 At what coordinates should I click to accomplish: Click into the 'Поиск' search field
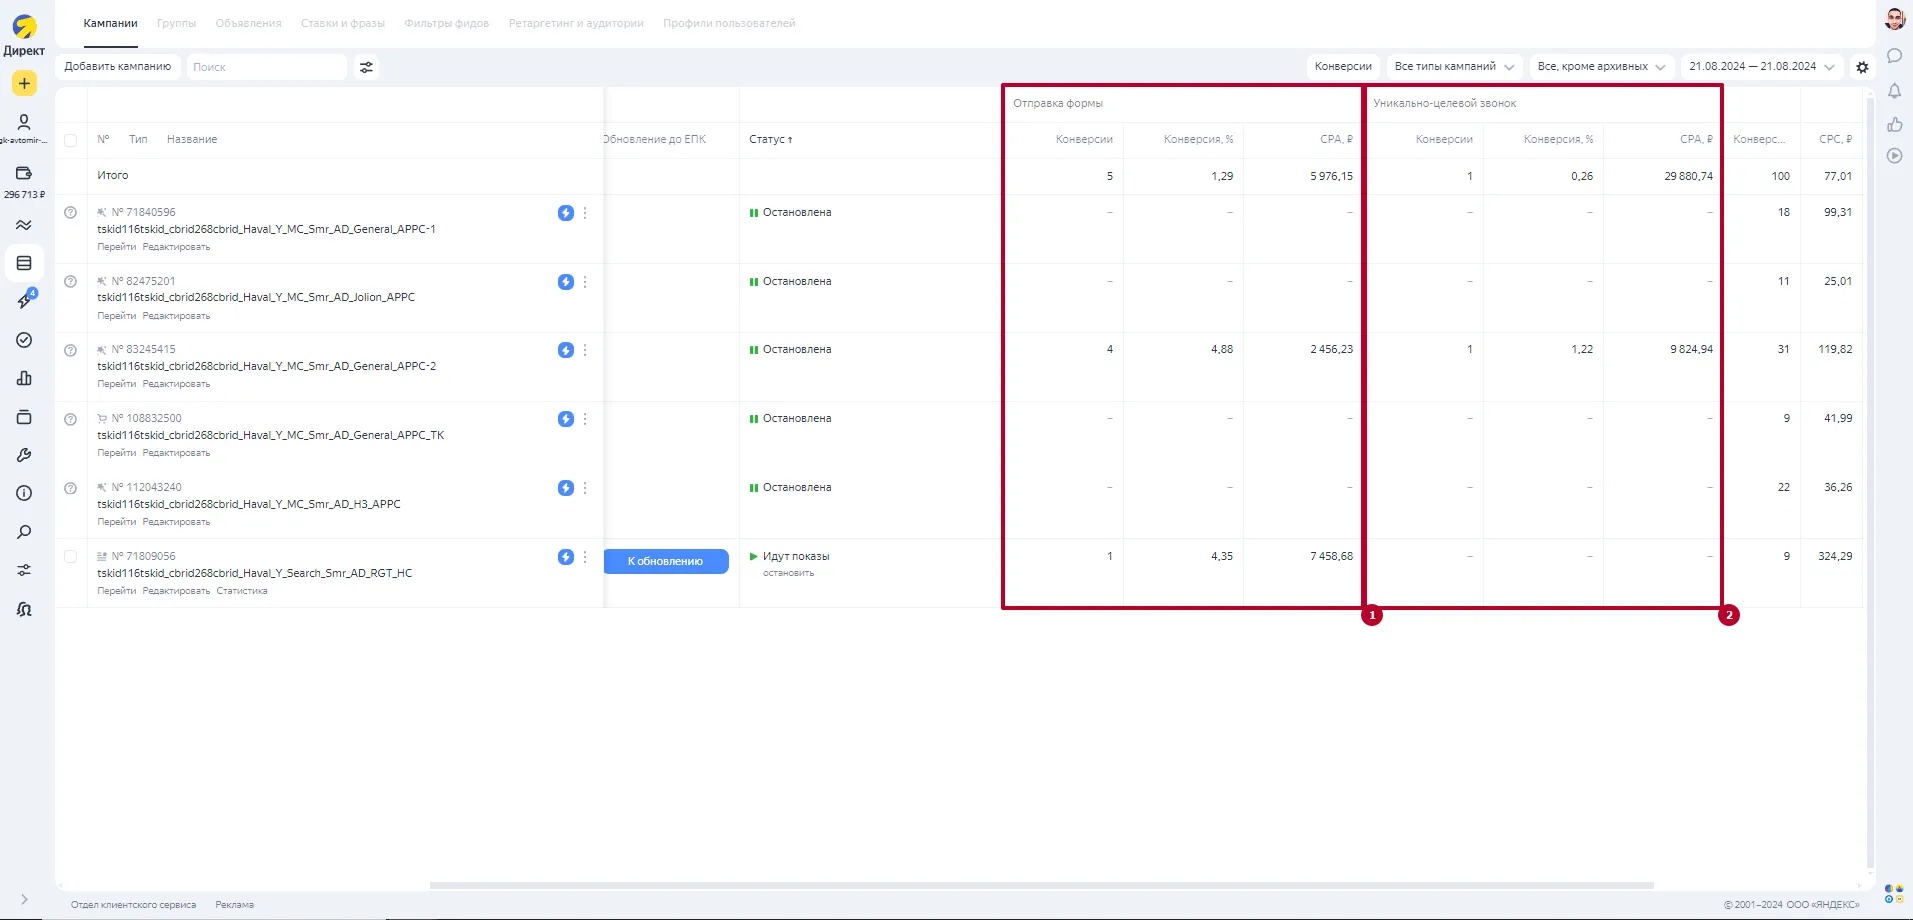pos(265,67)
